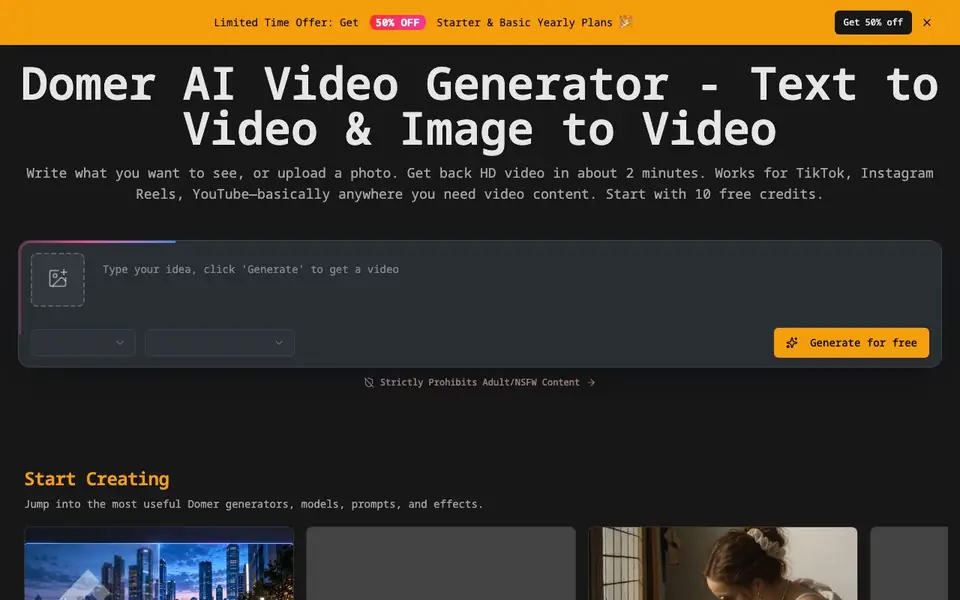Image resolution: width=960 pixels, height=600 pixels.
Task: Click arrow after NSFW Content notice
Action: pyautogui.click(x=591, y=382)
